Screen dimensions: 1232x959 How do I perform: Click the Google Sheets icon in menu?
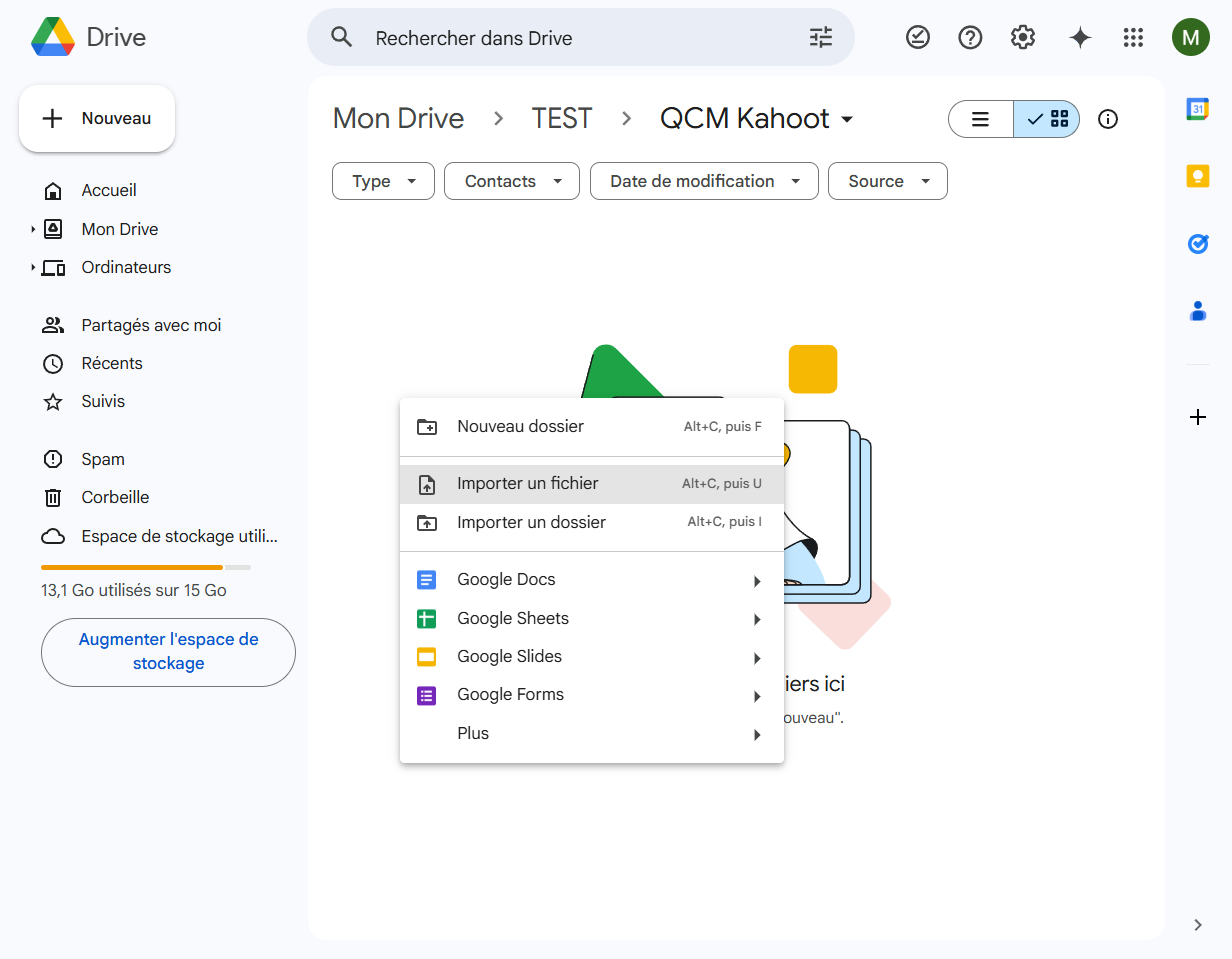coord(427,619)
